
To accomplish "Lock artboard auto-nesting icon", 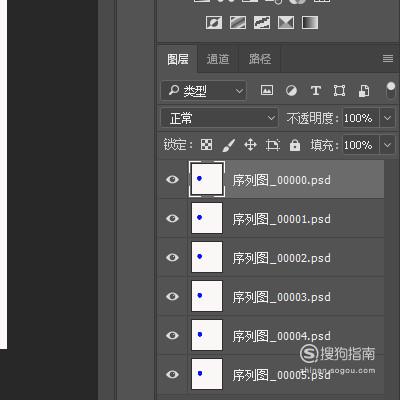I will click(273, 145).
